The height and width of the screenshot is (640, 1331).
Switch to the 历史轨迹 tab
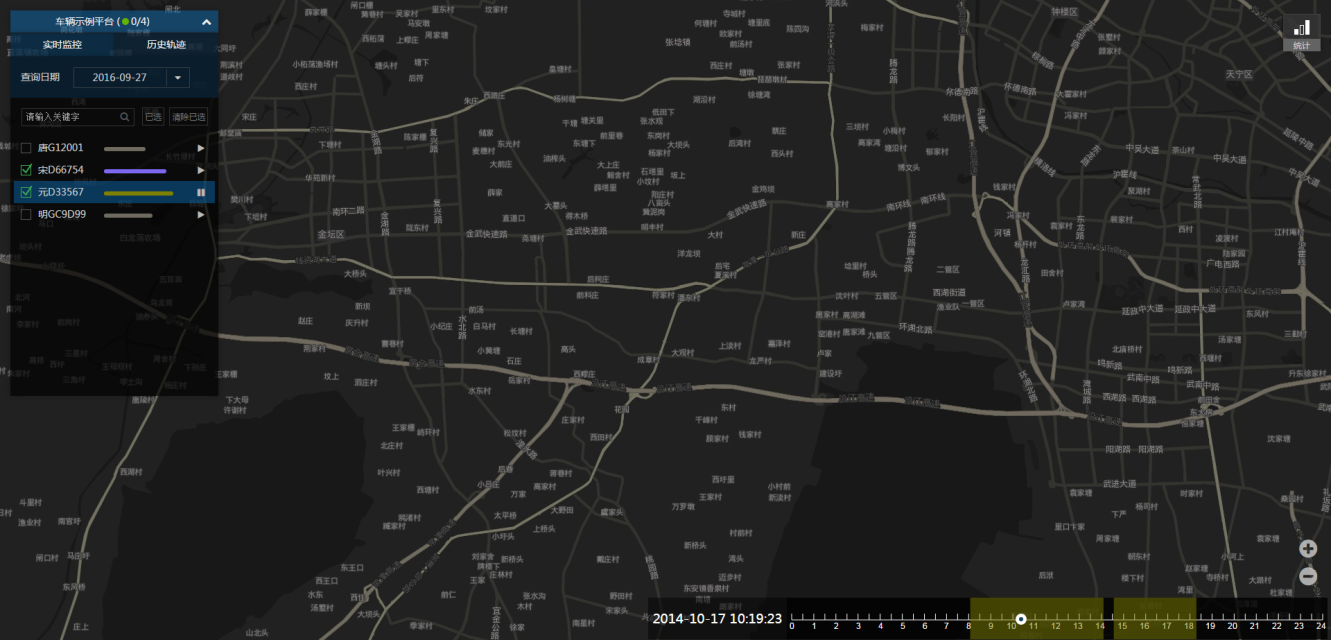click(166, 45)
